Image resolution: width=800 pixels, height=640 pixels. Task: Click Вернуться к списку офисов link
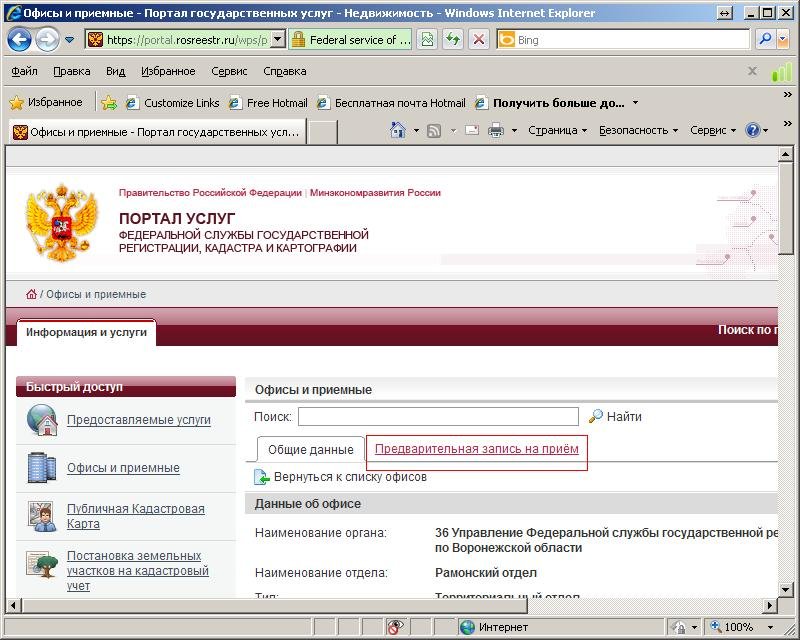(x=350, y=477)
